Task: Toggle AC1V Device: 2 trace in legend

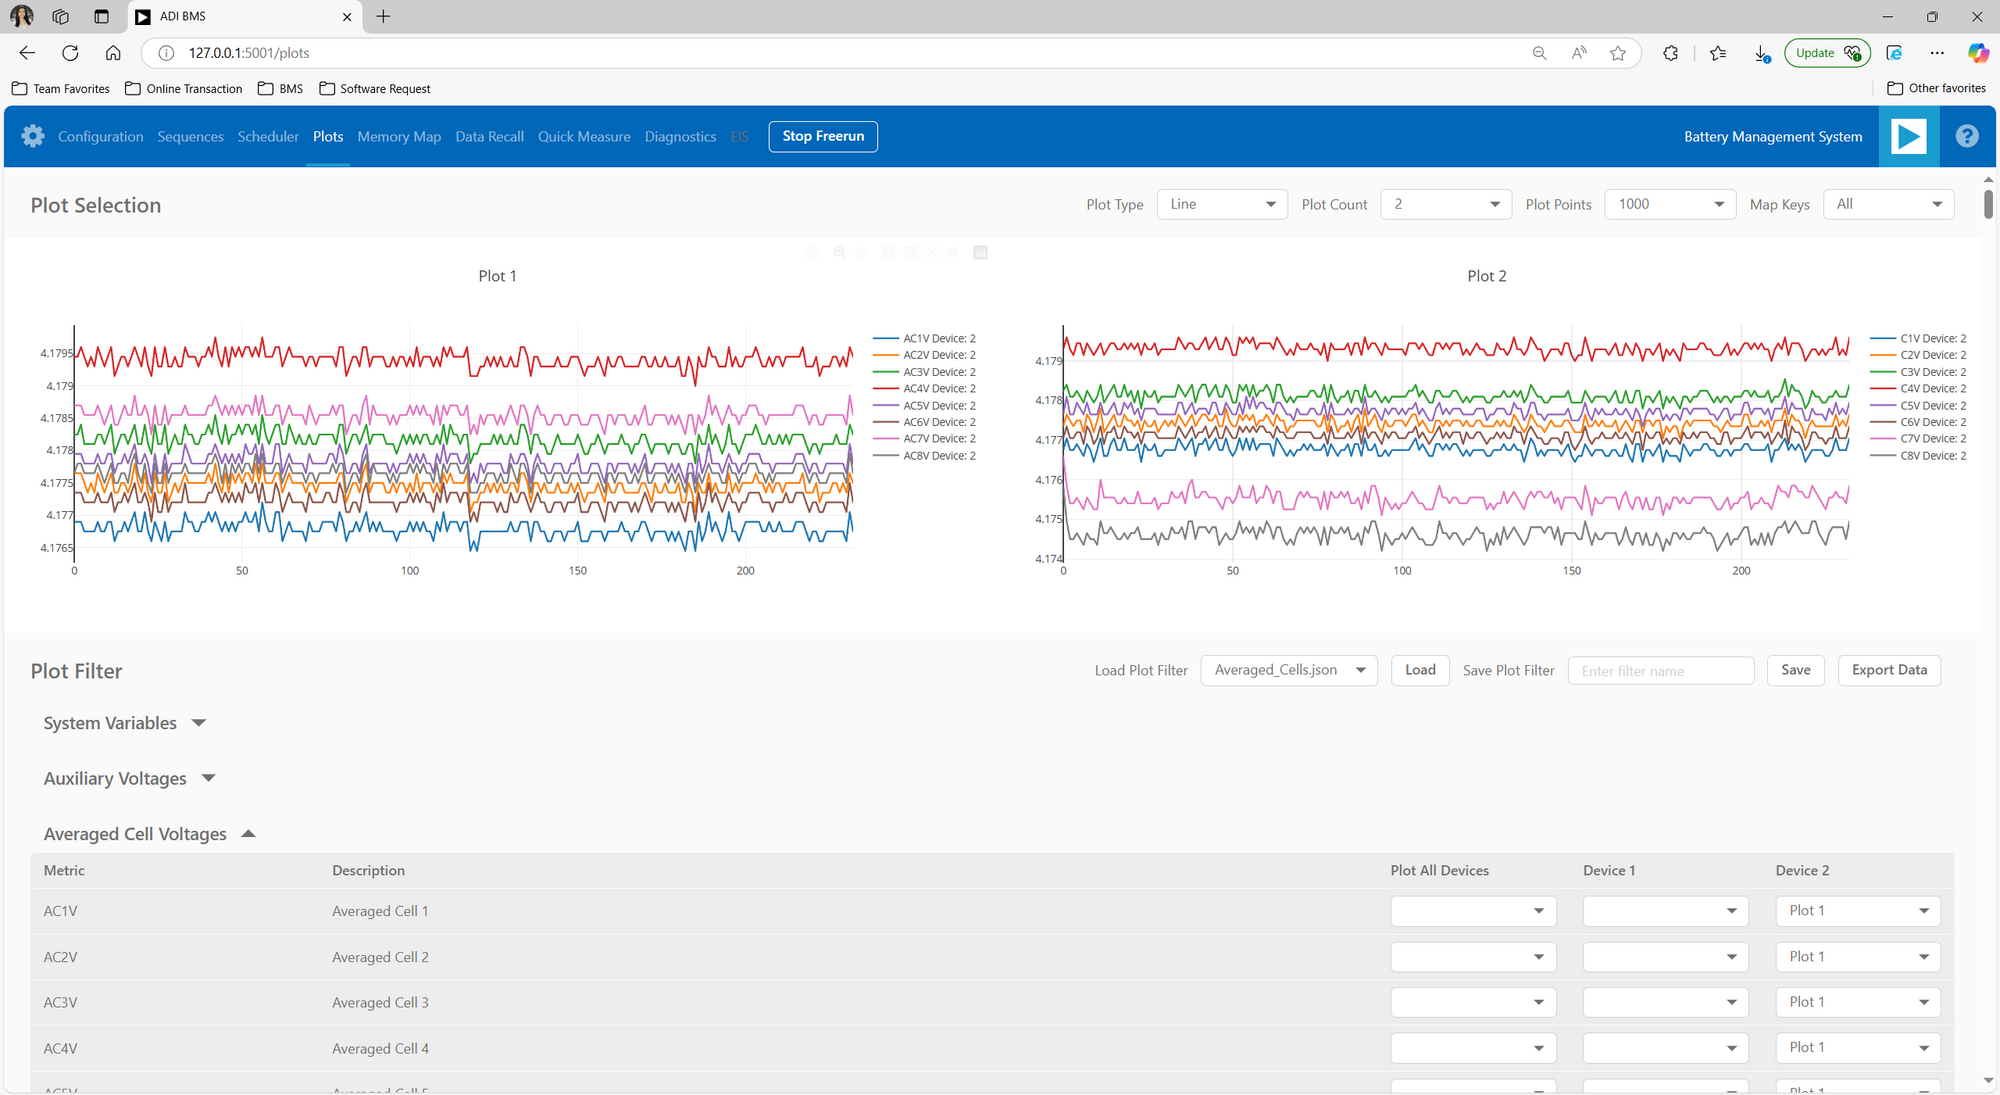Action: pos(923,339)
